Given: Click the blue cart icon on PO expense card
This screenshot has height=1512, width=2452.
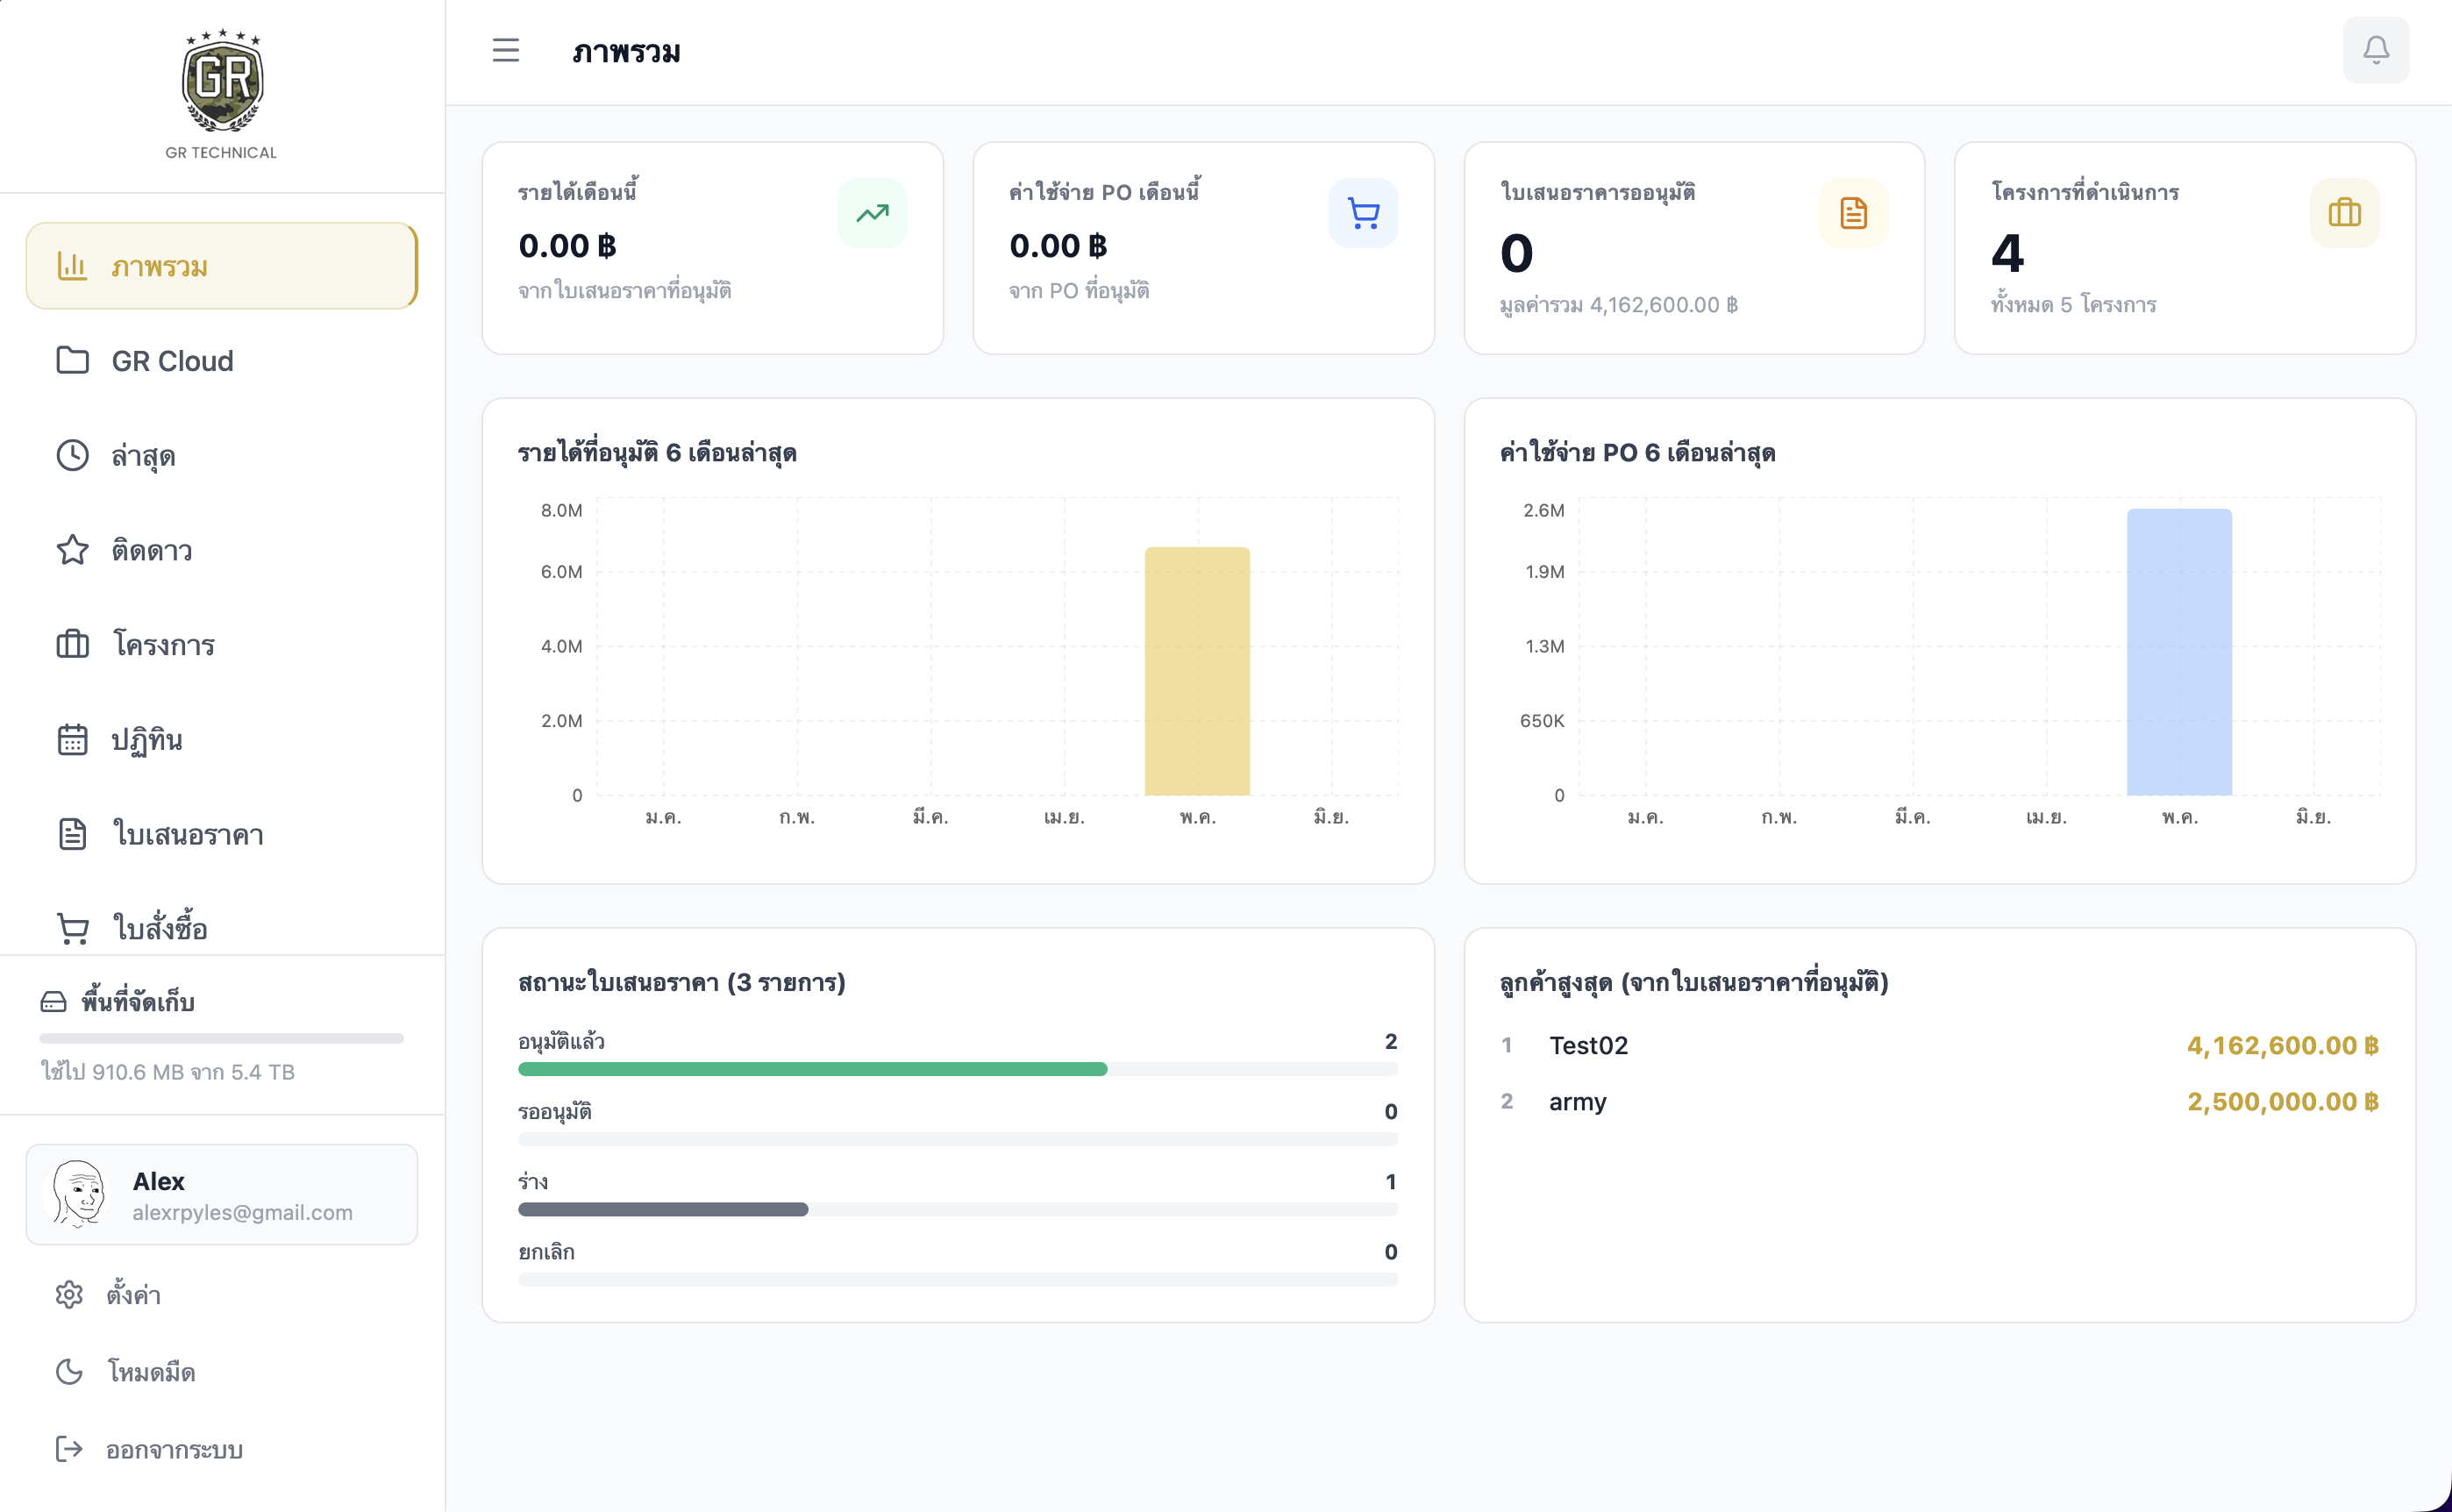Looking at the screenshot, I should (x=1363, y=213).
